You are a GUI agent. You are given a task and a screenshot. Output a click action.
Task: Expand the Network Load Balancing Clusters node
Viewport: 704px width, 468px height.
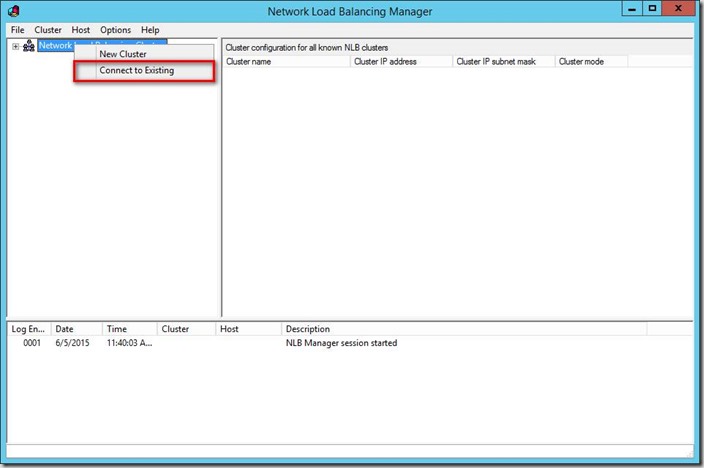pyautogui.click(x=16, y=46)
